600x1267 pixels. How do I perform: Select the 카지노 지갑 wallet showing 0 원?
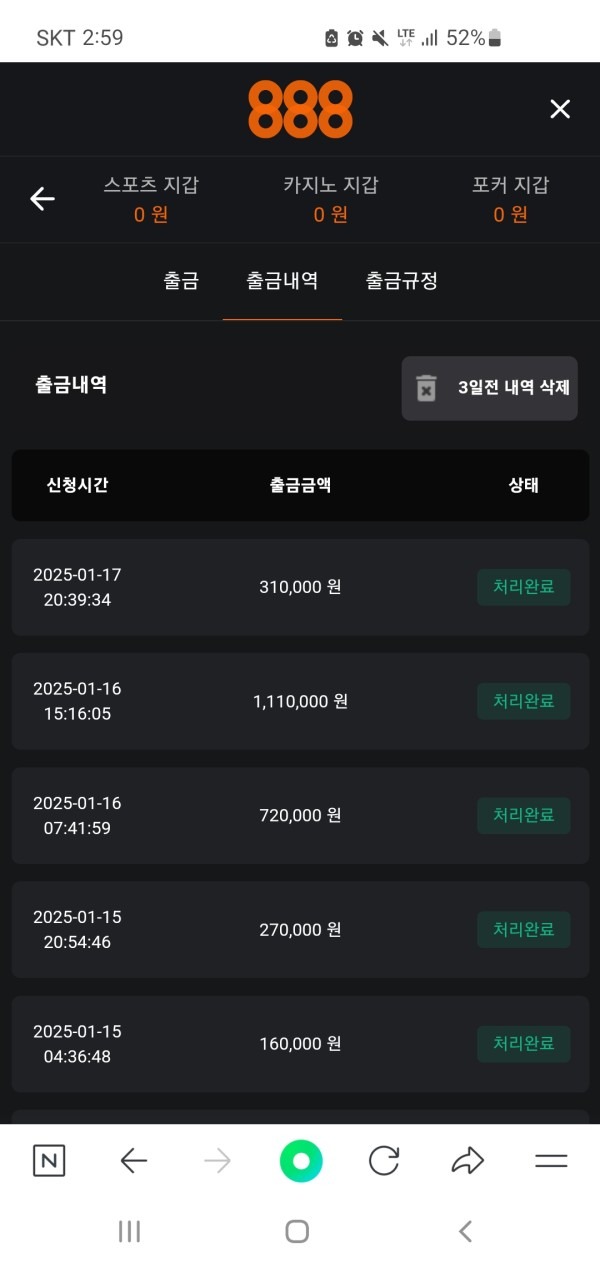[x=330, y=199]
